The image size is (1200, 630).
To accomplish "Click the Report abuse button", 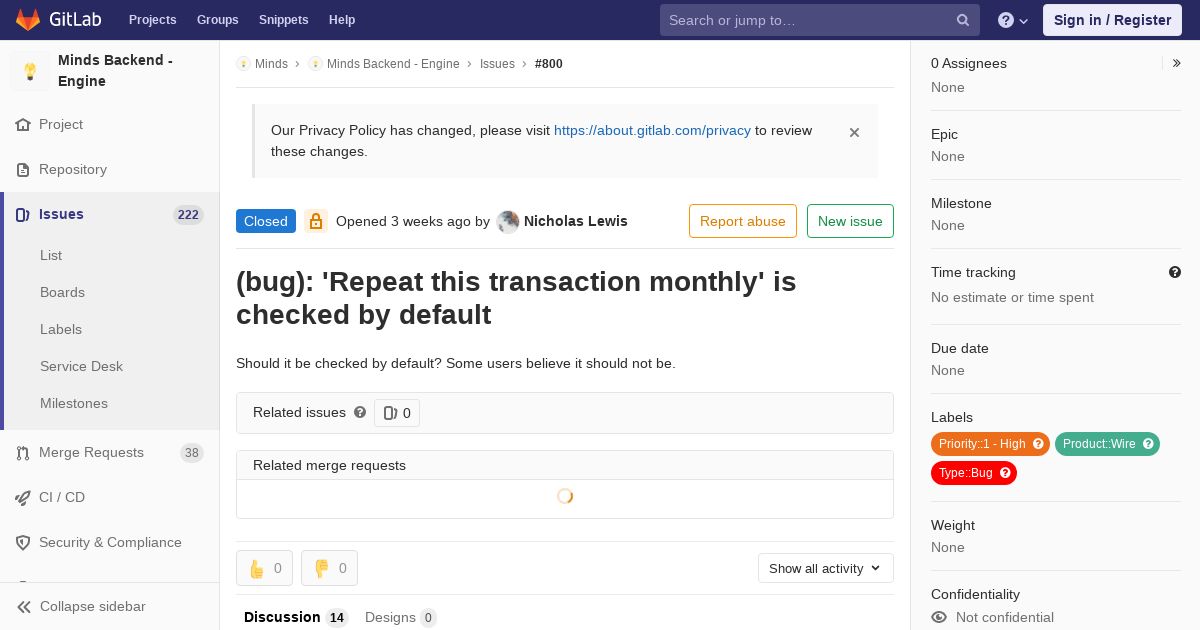I will pos(743,221).
